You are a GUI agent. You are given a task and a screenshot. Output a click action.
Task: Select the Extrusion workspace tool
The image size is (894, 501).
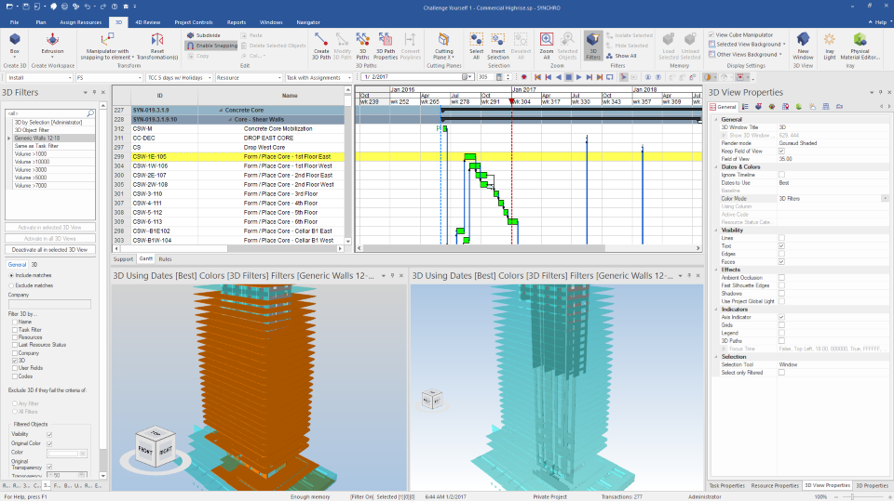52,44
